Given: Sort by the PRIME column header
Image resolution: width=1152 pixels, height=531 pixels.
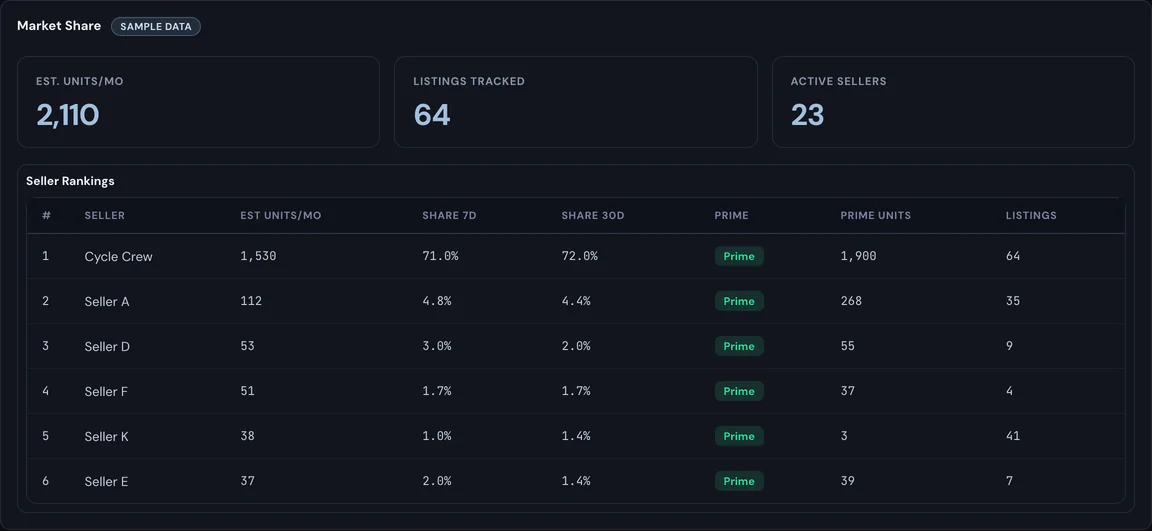Looking at the screenshot, I should pos(732,216).
